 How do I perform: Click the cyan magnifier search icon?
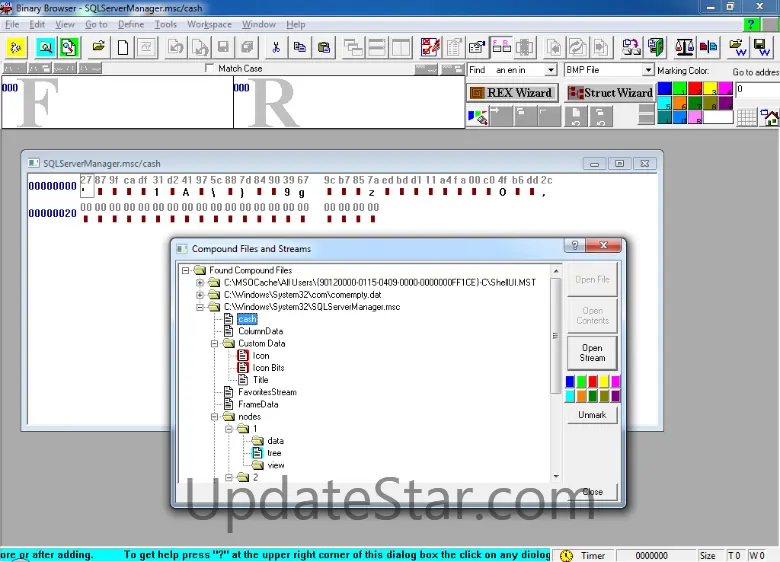click(45, 48)
